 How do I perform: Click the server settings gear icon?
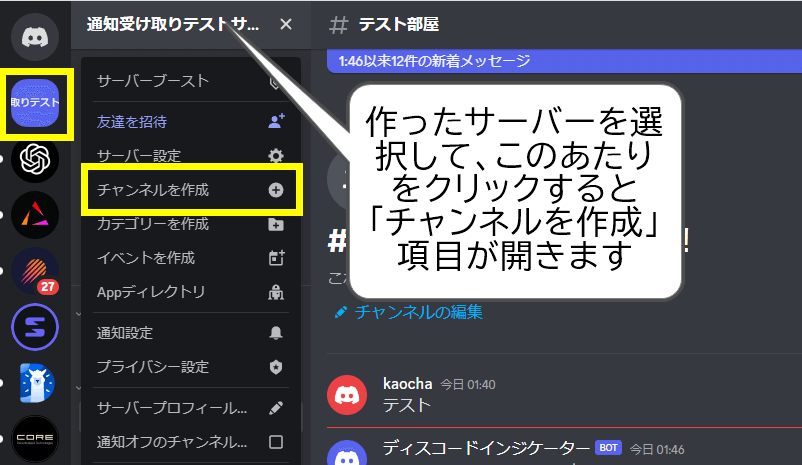[276, 156]
